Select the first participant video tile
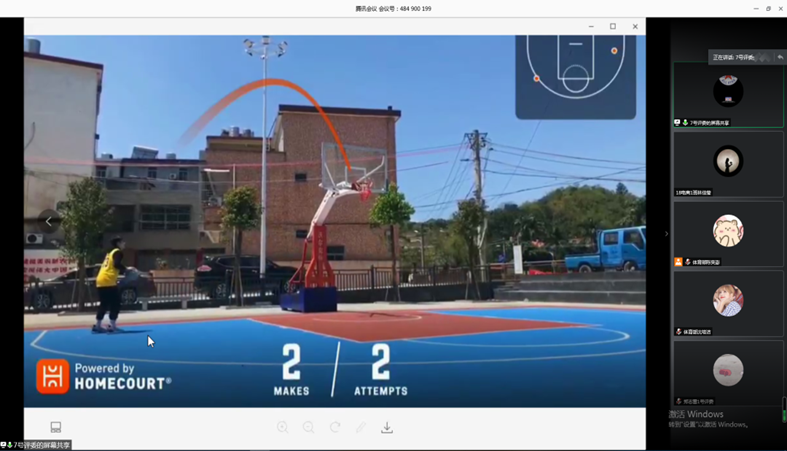The height and width of the screenshot is (451, 787). pos(728,94)
